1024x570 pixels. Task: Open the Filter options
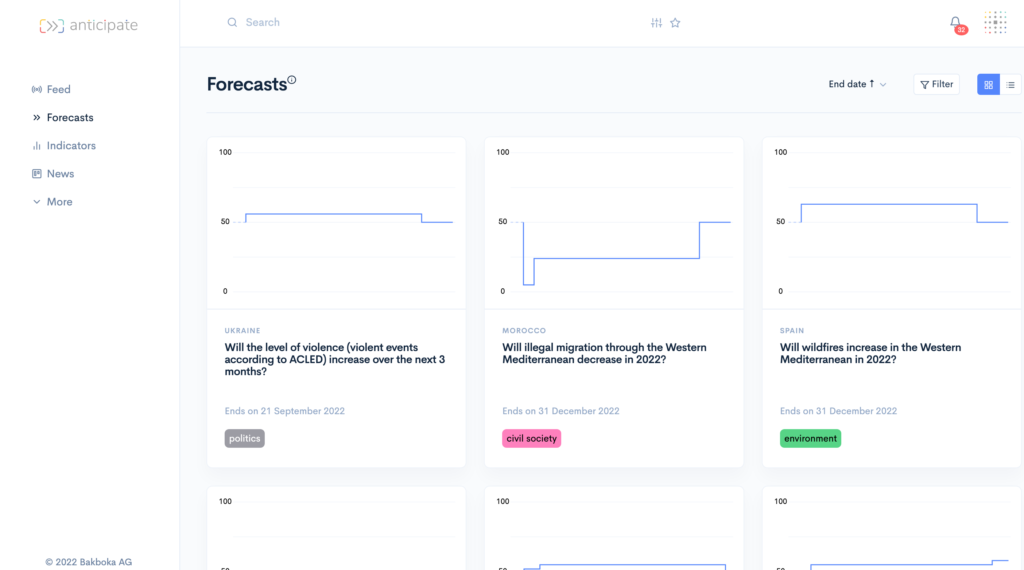click(936, 84)
